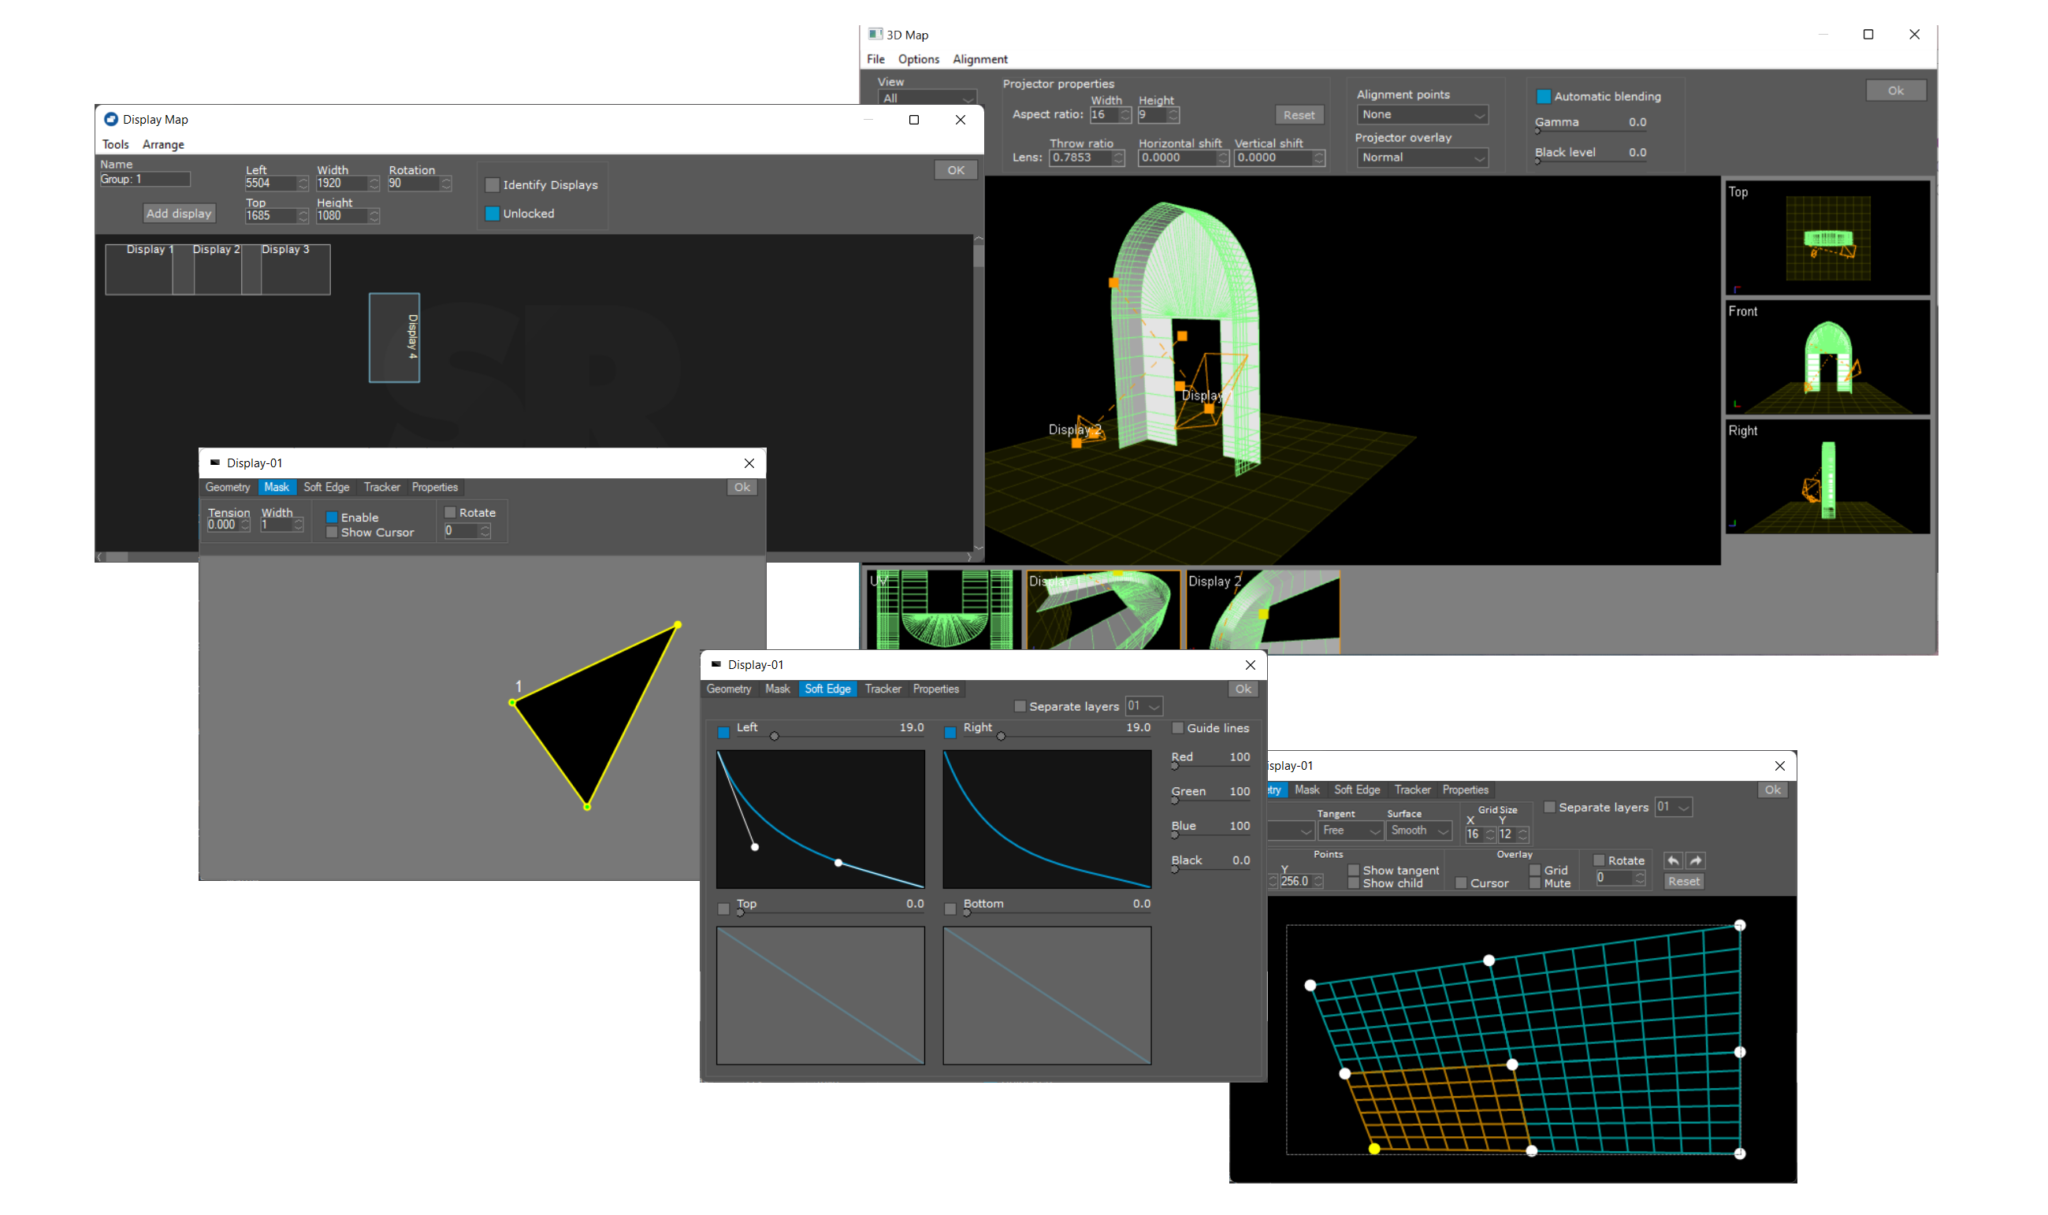Enable the Mask checkbox in Display-01

click(332, 517)
